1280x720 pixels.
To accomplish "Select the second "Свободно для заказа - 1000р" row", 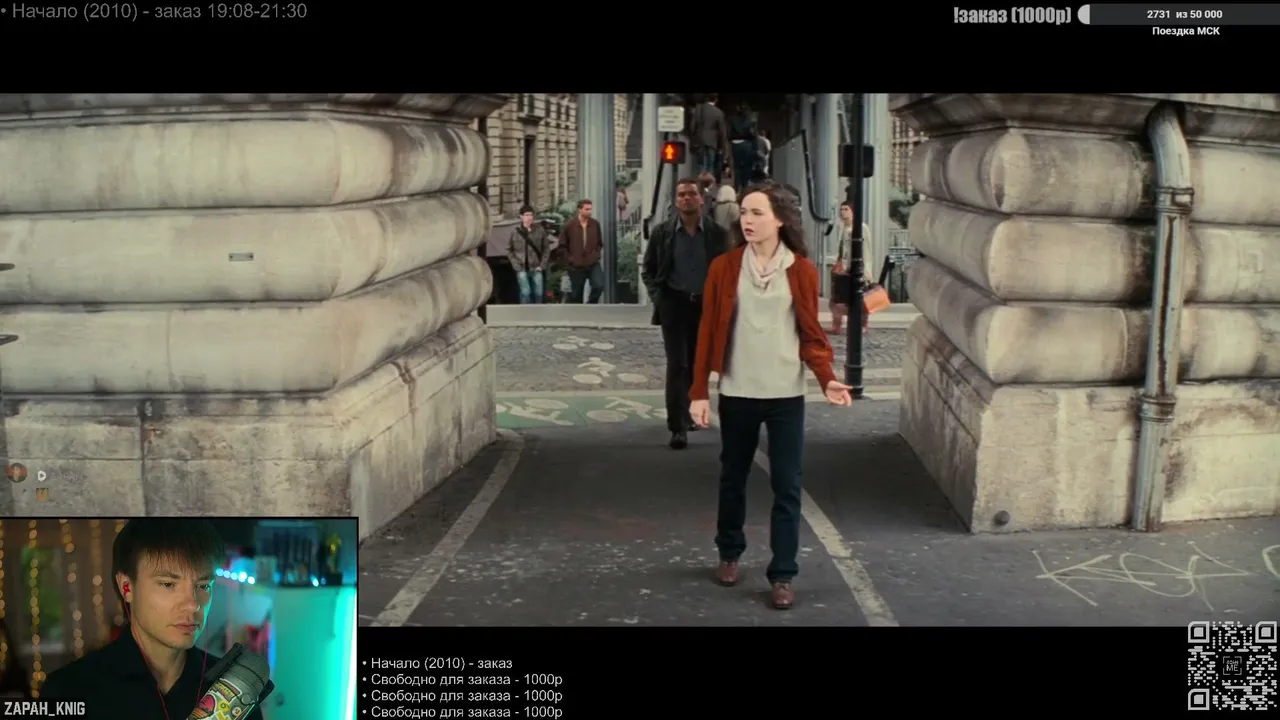I will (462, 696).
